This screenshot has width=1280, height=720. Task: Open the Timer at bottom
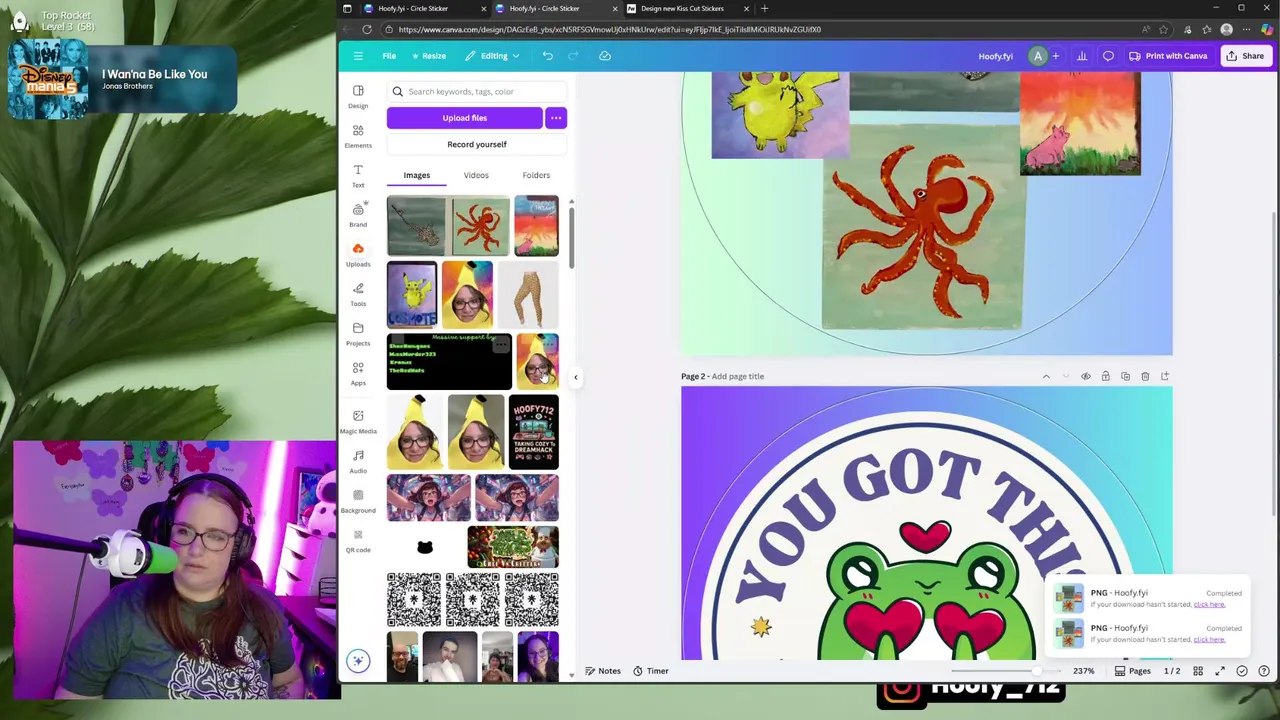(x=650, y=671)
